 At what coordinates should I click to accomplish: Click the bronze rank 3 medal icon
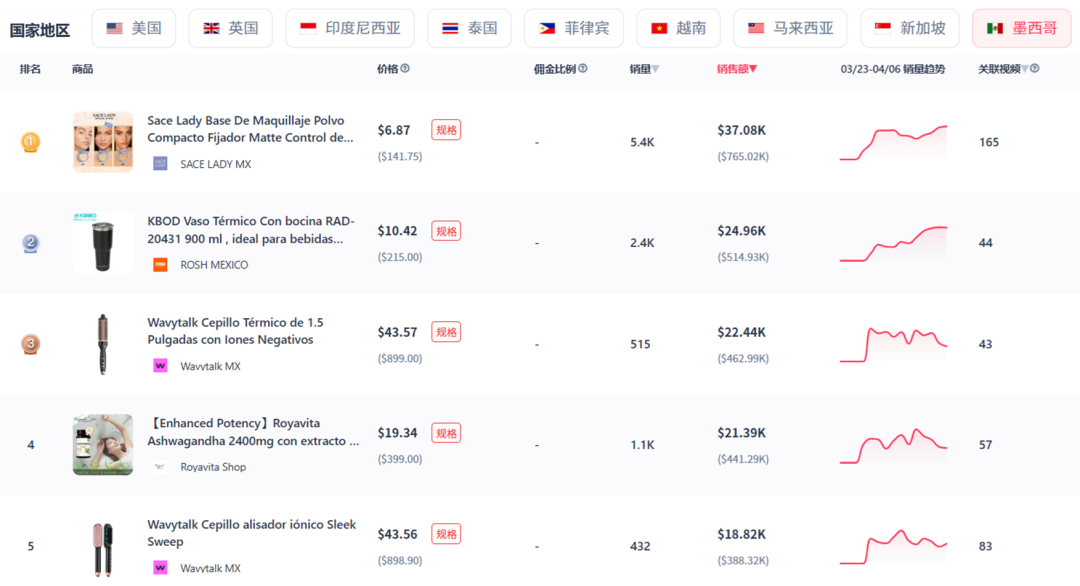pos(30,344)
